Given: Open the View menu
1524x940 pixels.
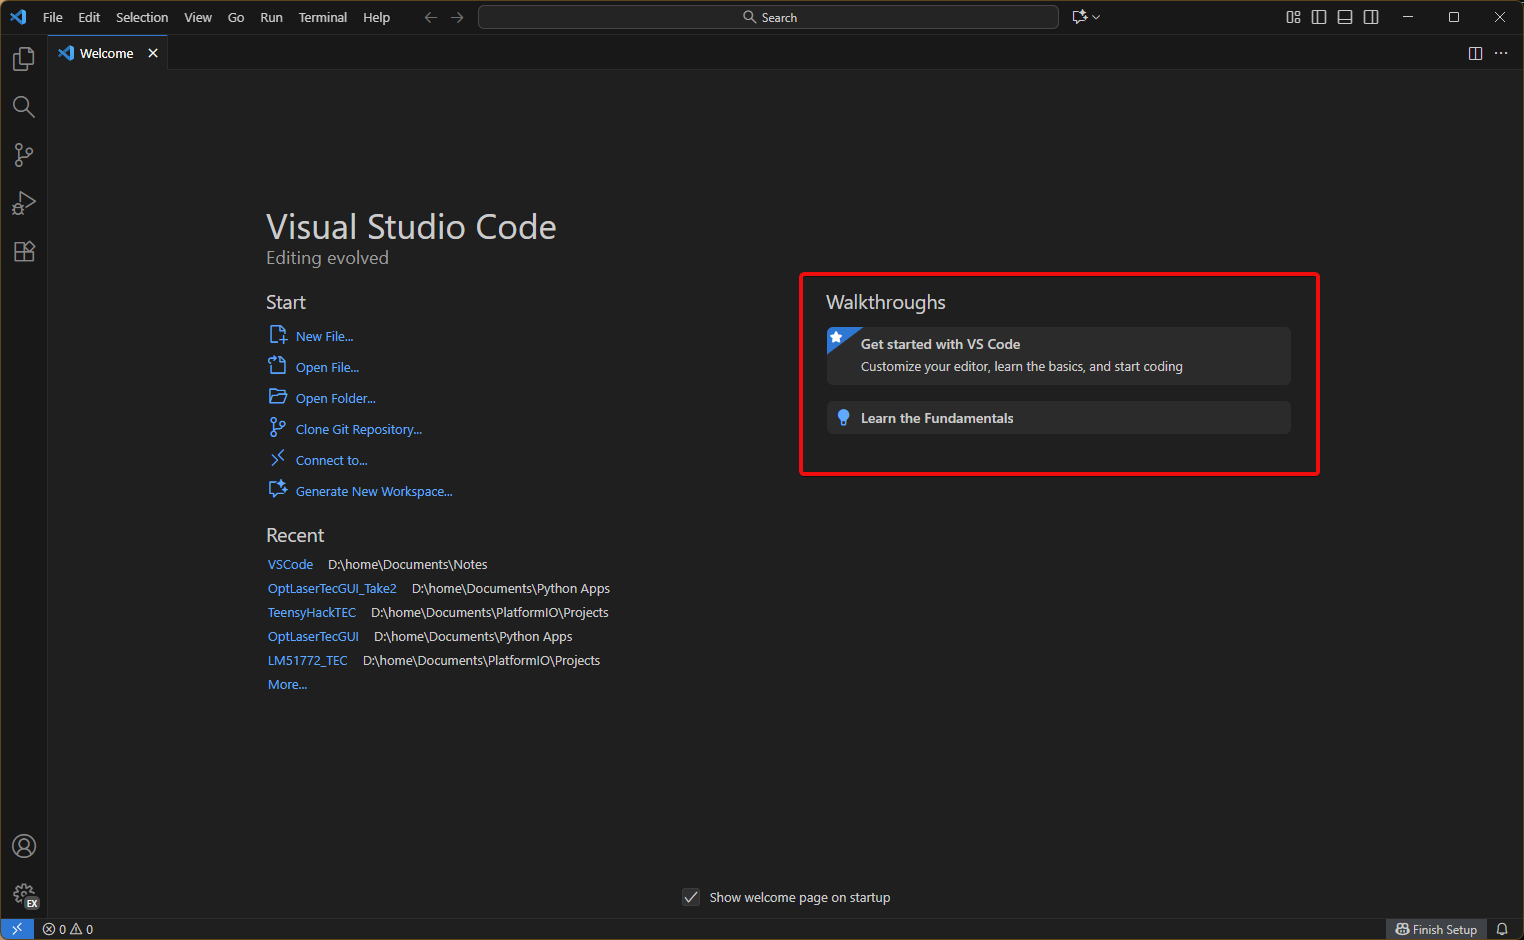Looking at the screenshot, I should click(x=198, y=17).
